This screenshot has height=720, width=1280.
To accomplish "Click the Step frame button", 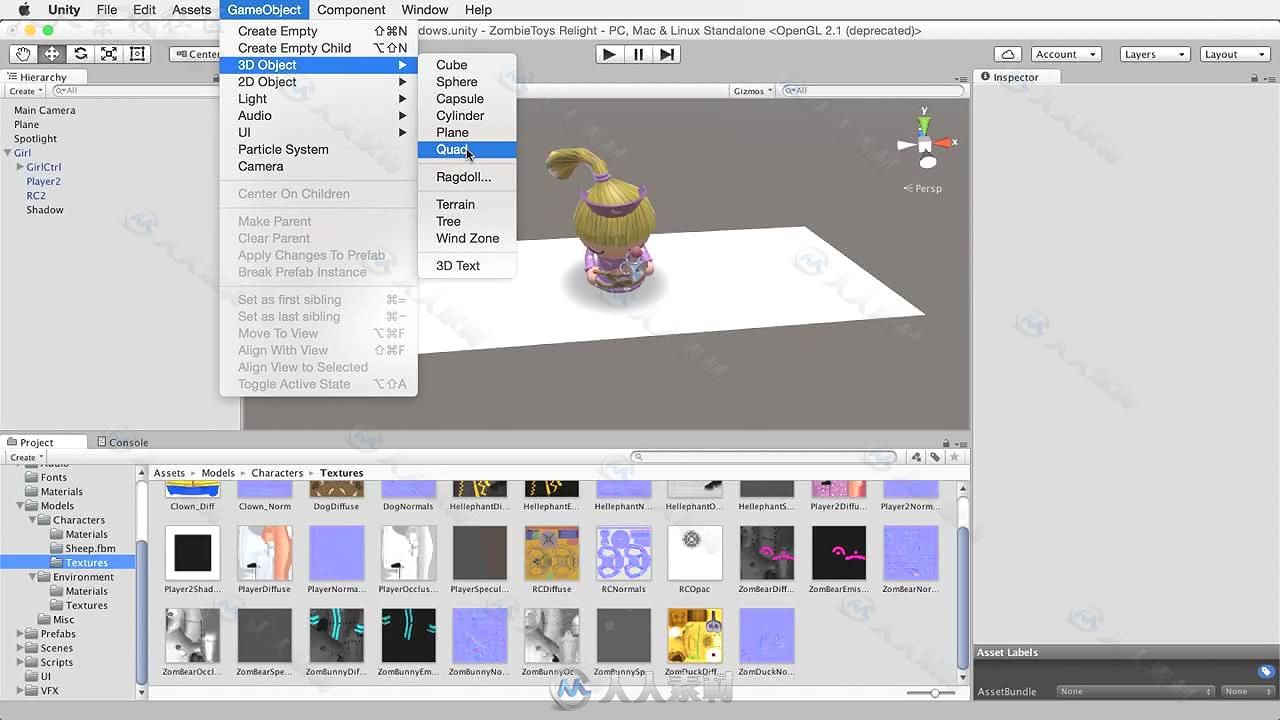I will (668, 54).
